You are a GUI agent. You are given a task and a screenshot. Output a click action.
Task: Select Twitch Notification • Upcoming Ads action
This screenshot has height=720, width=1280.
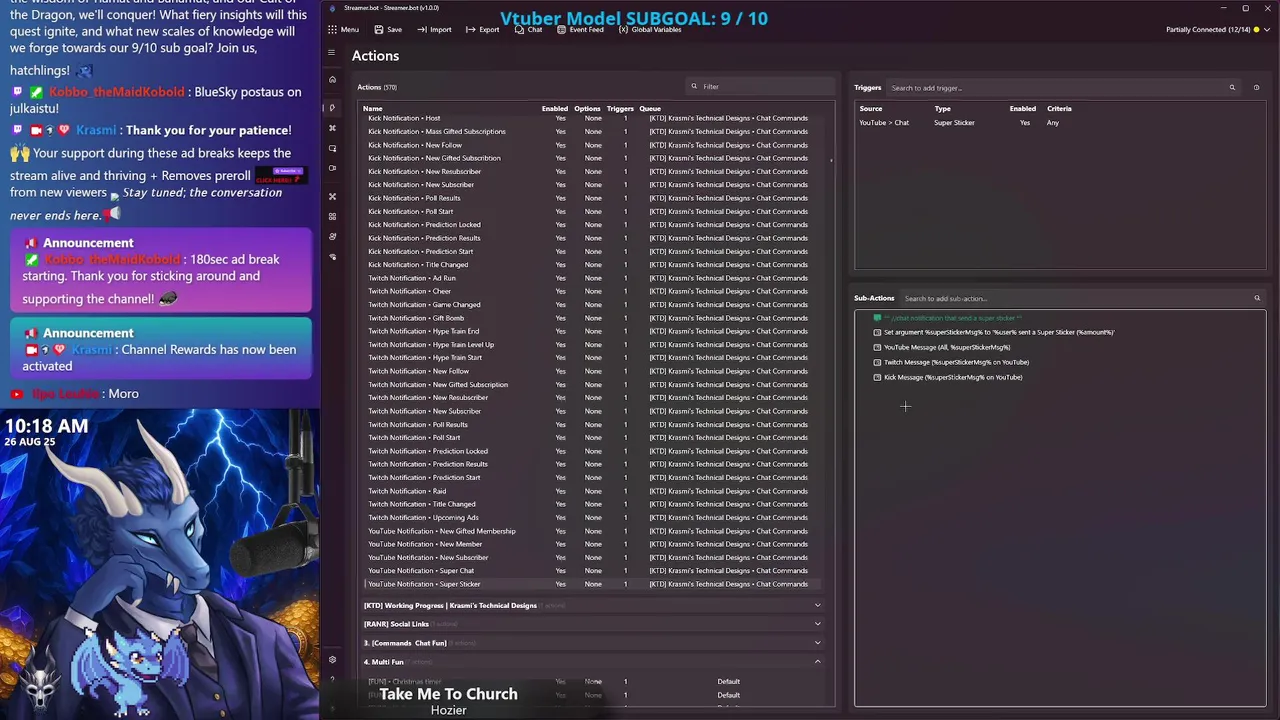(x=592, y=518)
